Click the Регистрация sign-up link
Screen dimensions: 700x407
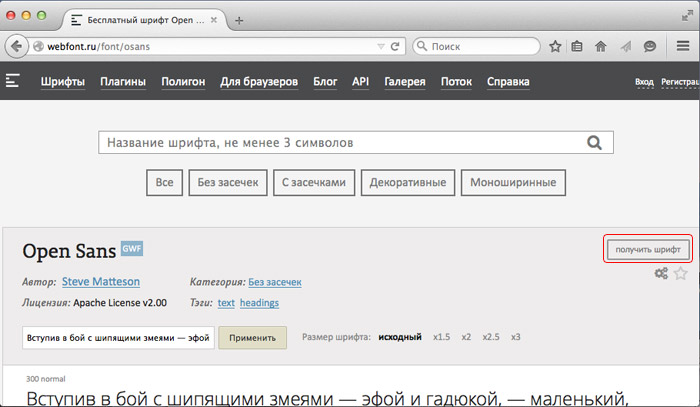click(680, 82)
